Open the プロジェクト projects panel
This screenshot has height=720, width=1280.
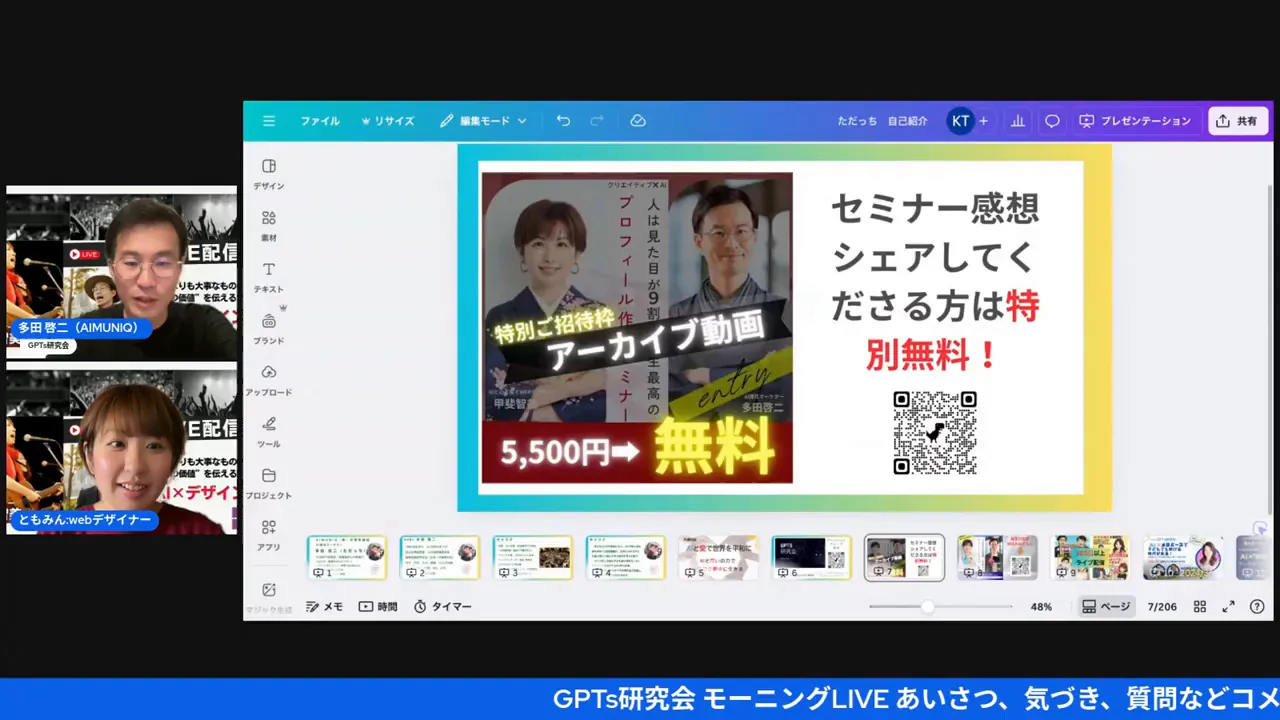tap(268, 484)
